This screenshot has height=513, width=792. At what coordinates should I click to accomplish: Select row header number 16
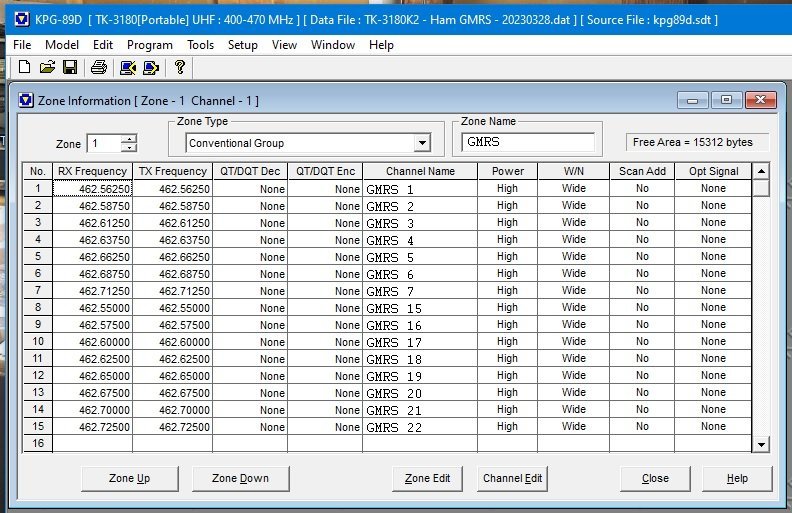click(x=38, y=443)
